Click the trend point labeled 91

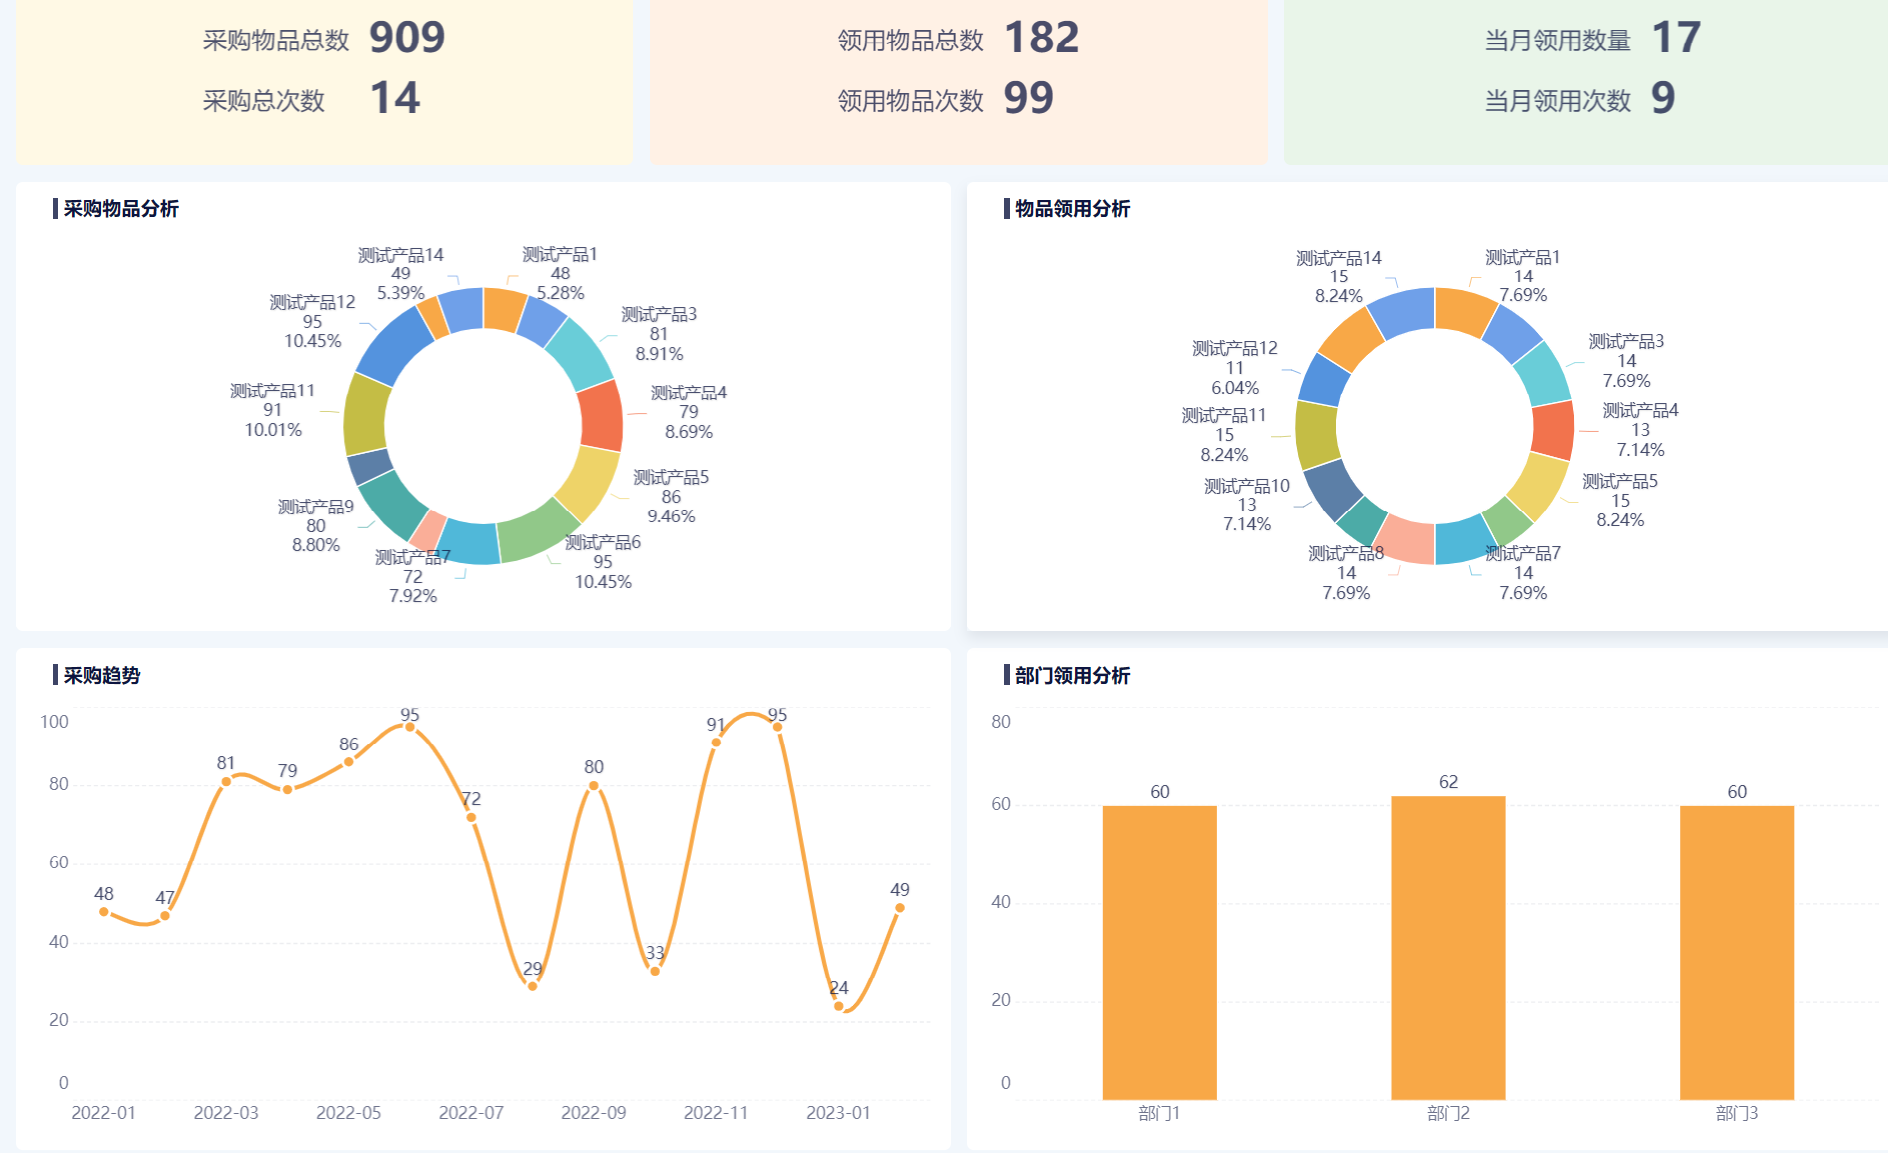[716, 742]
